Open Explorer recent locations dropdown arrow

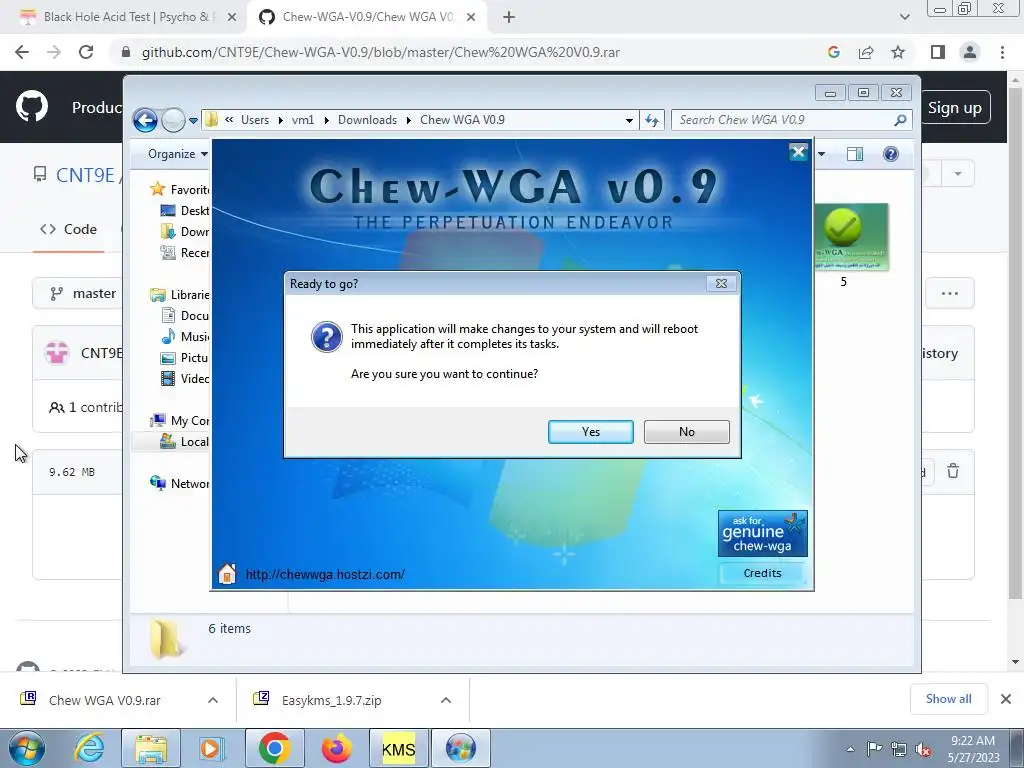click(x=193, y=121)
